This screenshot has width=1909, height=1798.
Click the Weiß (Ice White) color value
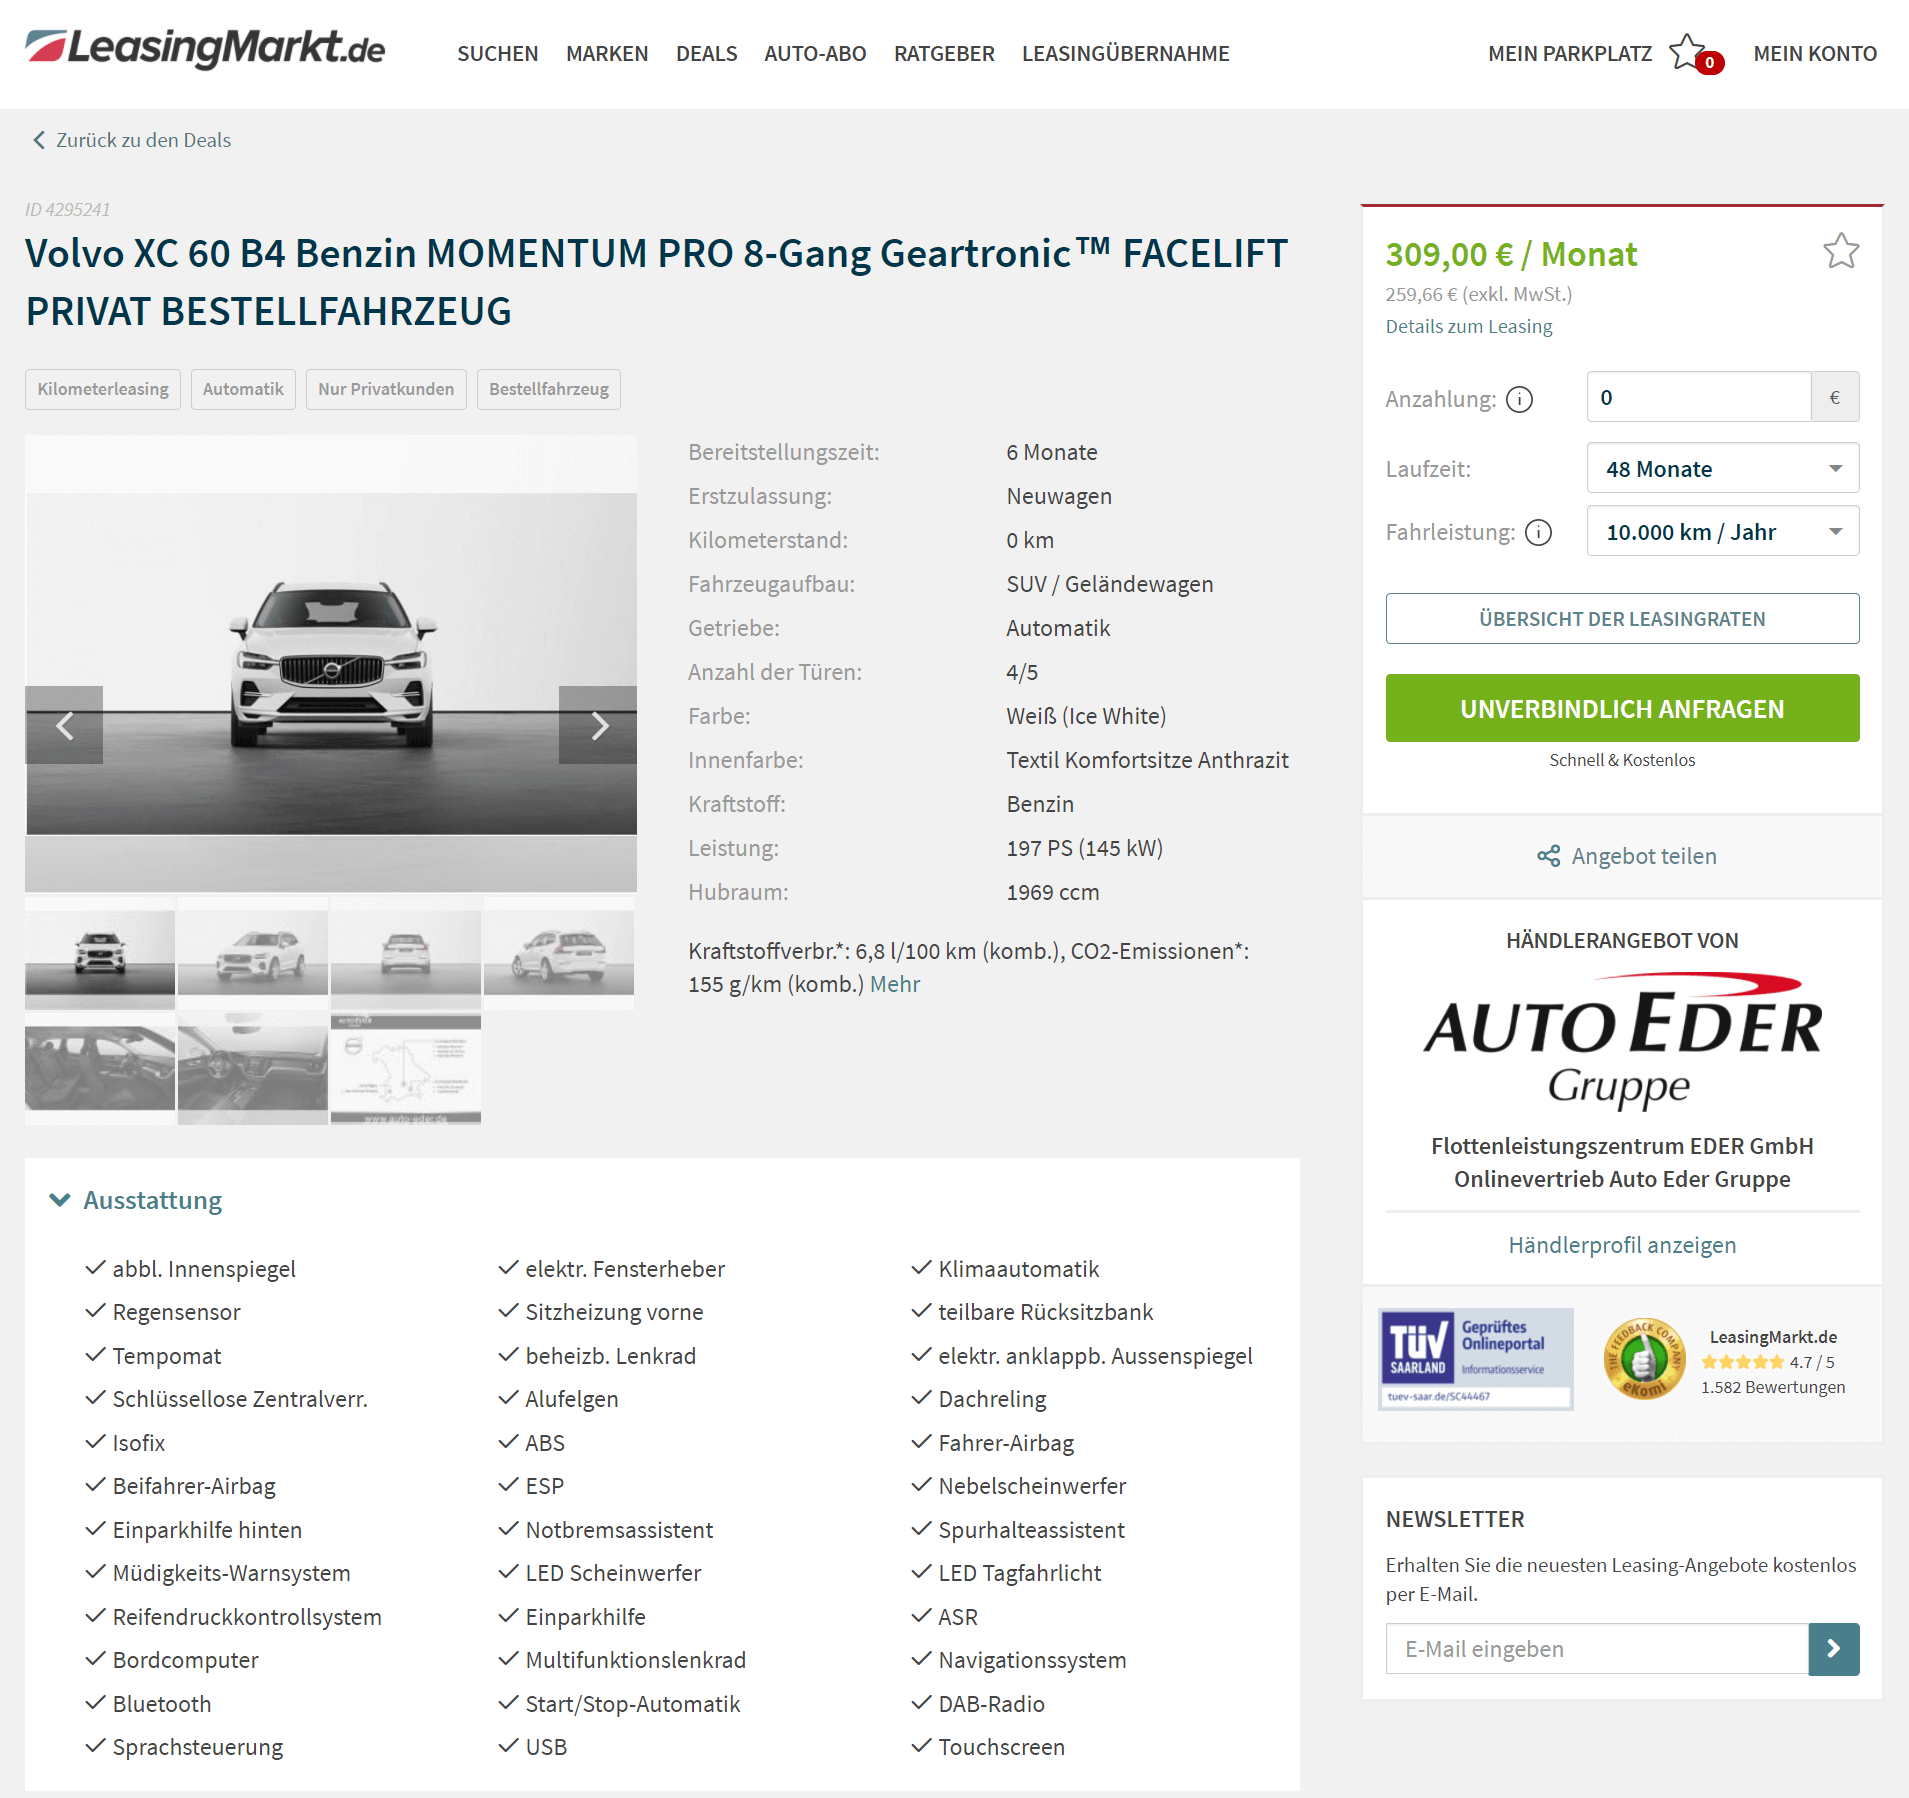pyautogui.click(x=1086, y=716)
